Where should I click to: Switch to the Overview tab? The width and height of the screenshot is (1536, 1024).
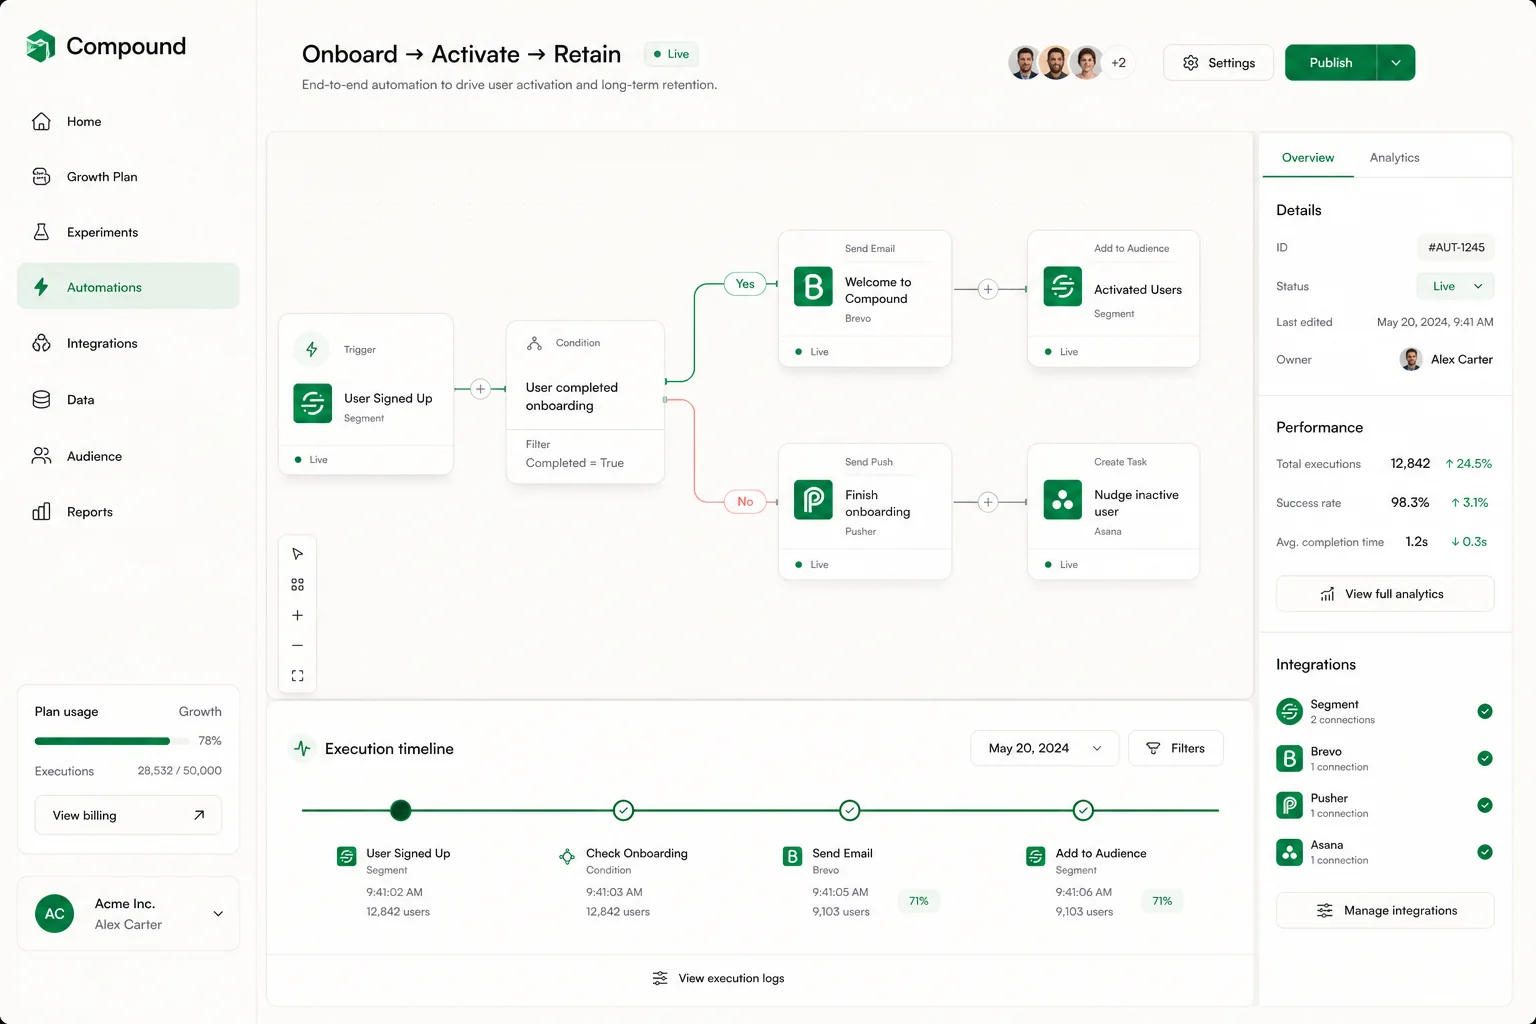(x=1308, y=158)
